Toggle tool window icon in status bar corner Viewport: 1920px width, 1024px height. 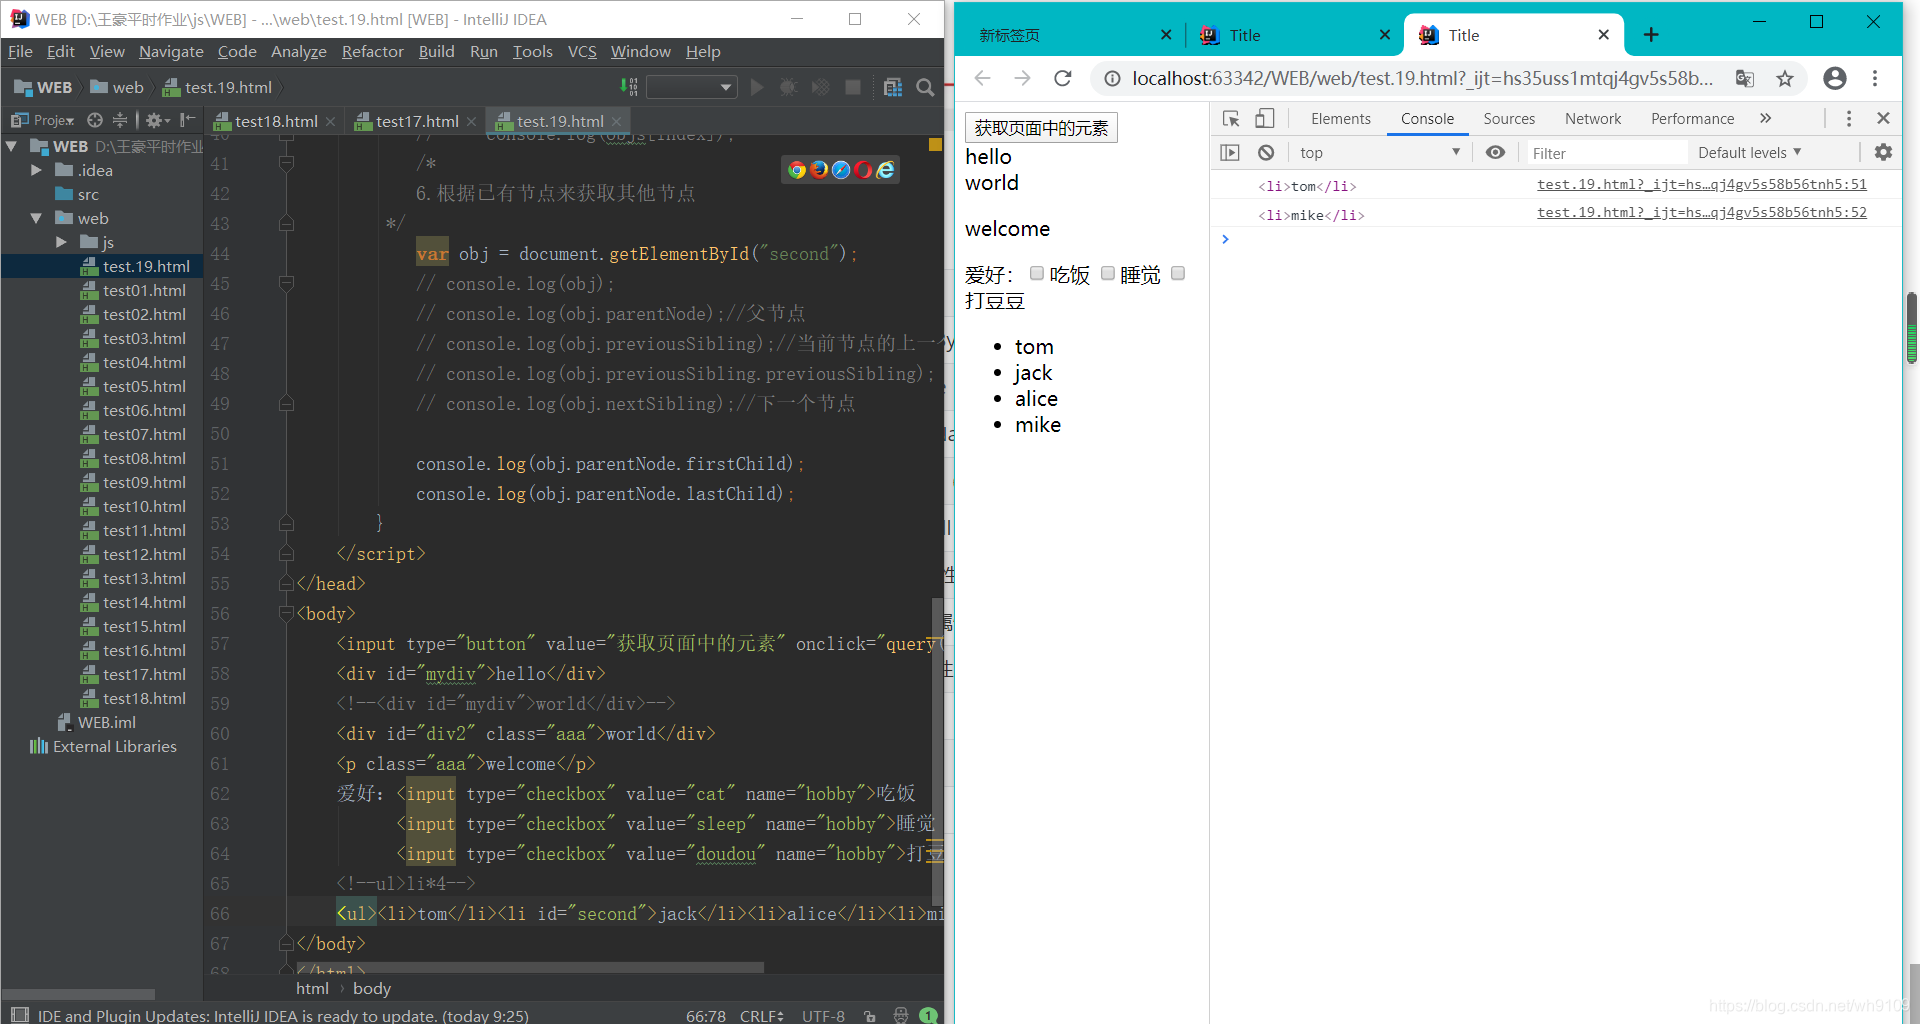pos(19,1015)
